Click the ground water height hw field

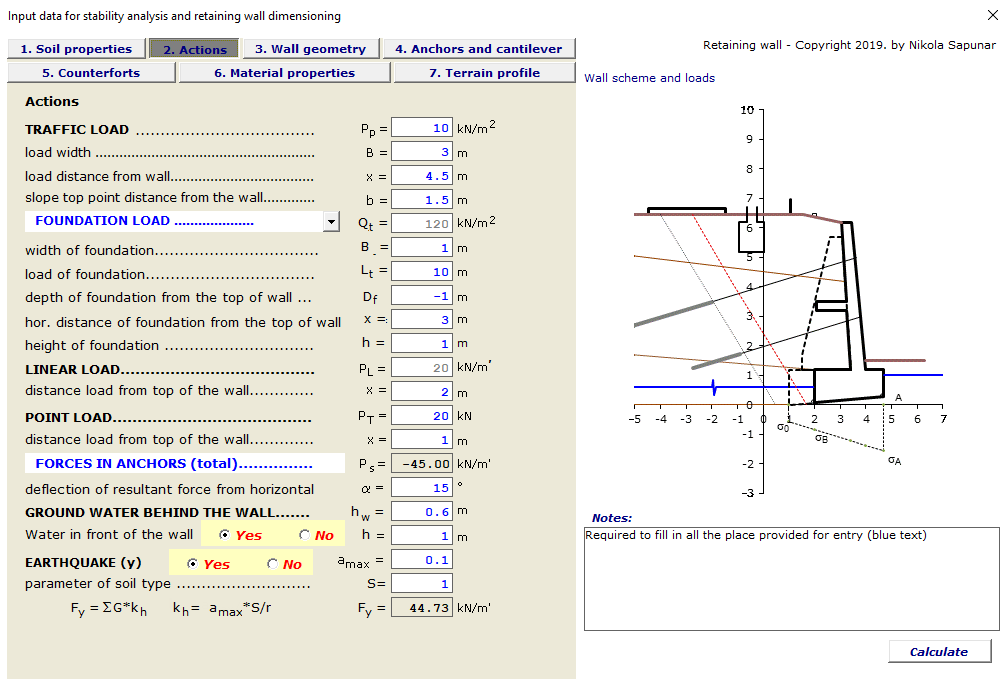[420, 510]
